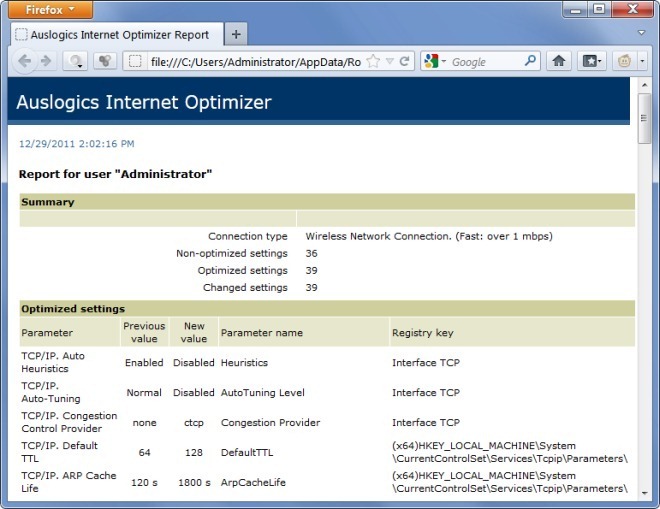This screenshot has width=660, height=509.
Task: Click the site identity icon in address bar
Action: [135, 61]
